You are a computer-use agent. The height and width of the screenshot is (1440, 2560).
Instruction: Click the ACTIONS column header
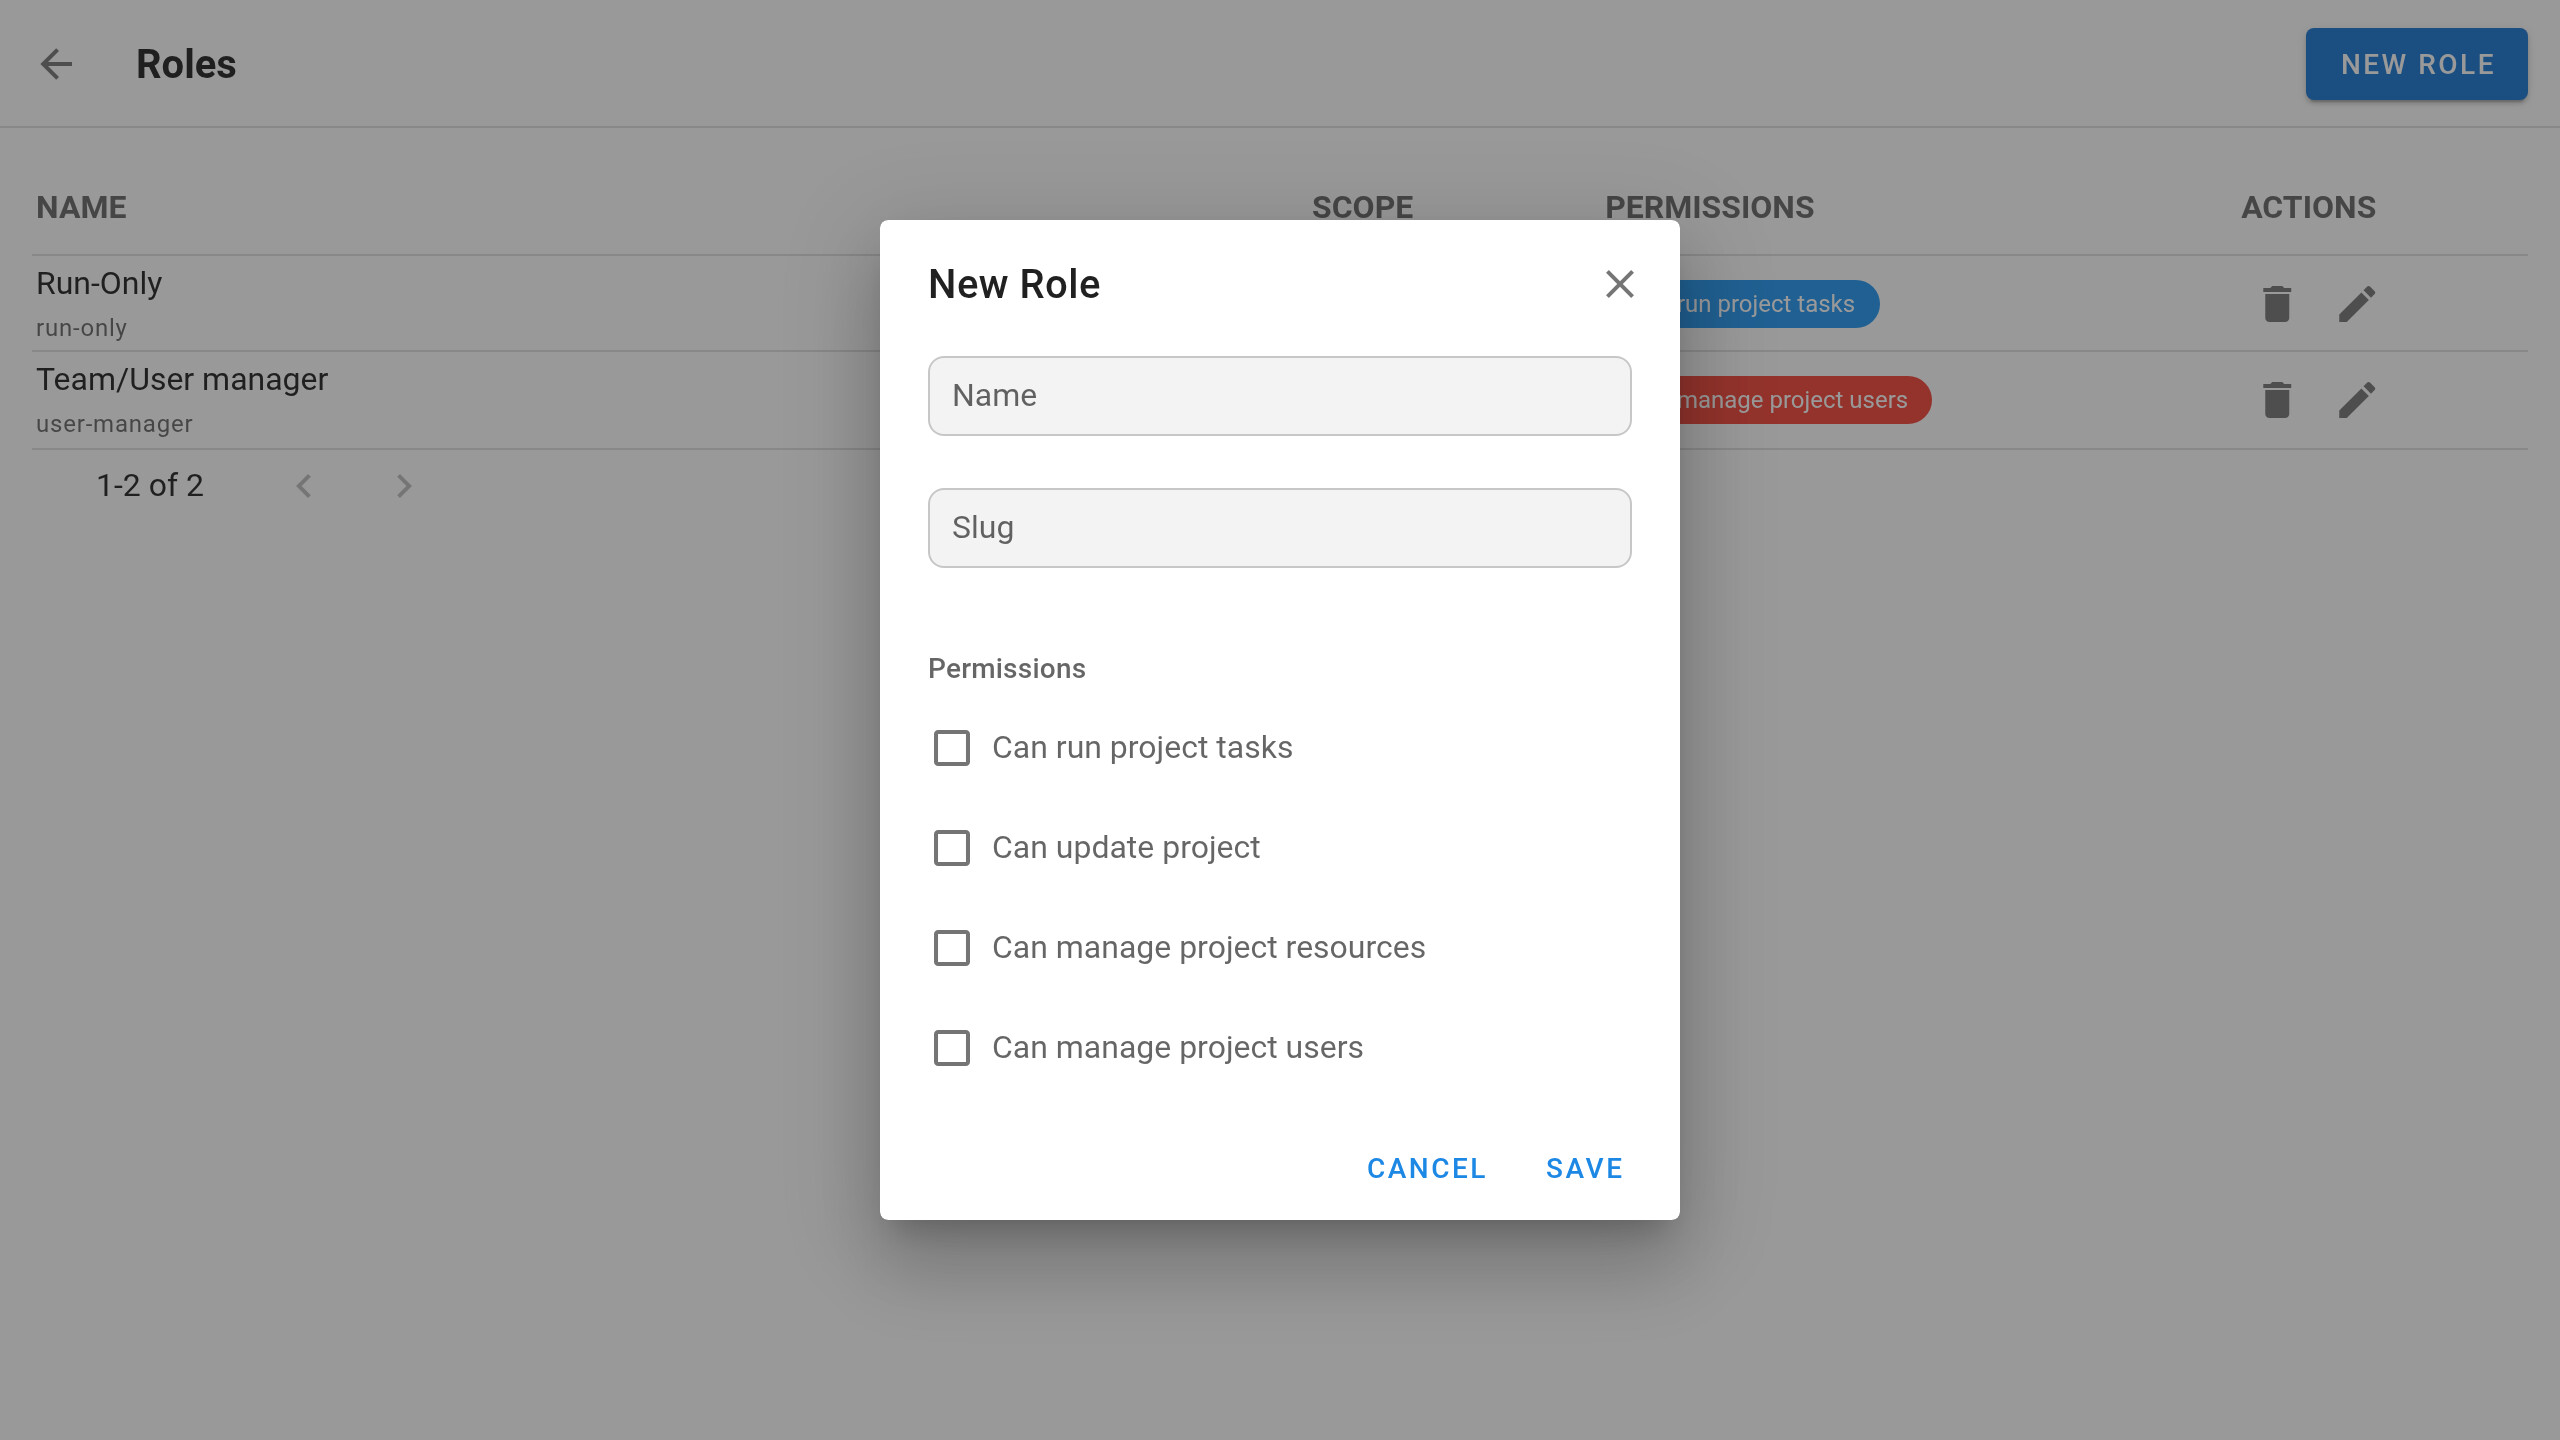click(x=2308, y=207)
